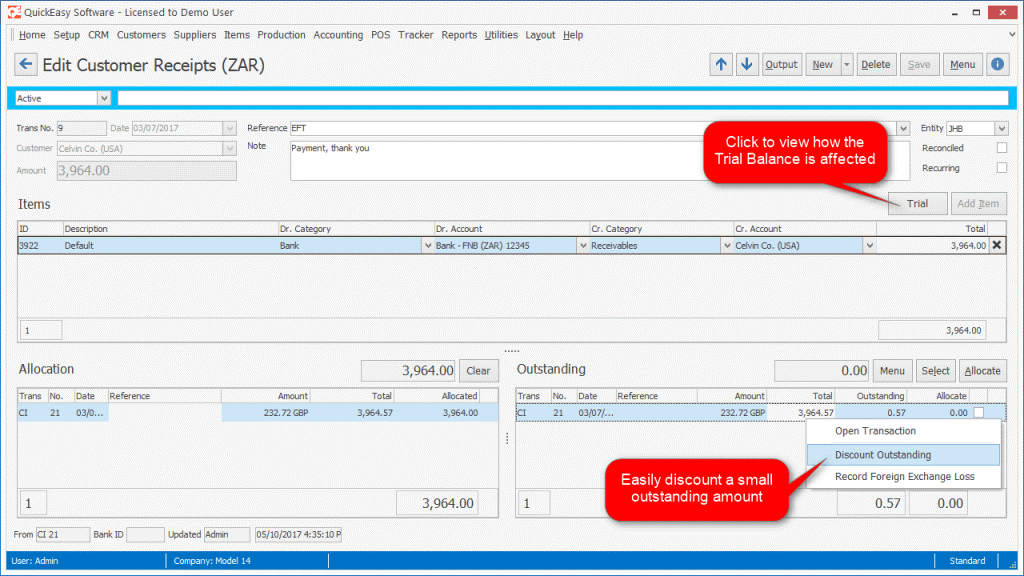Open the Items menu
The width and height of the screenshot is (1024, 576).
(x=236, y=35)
